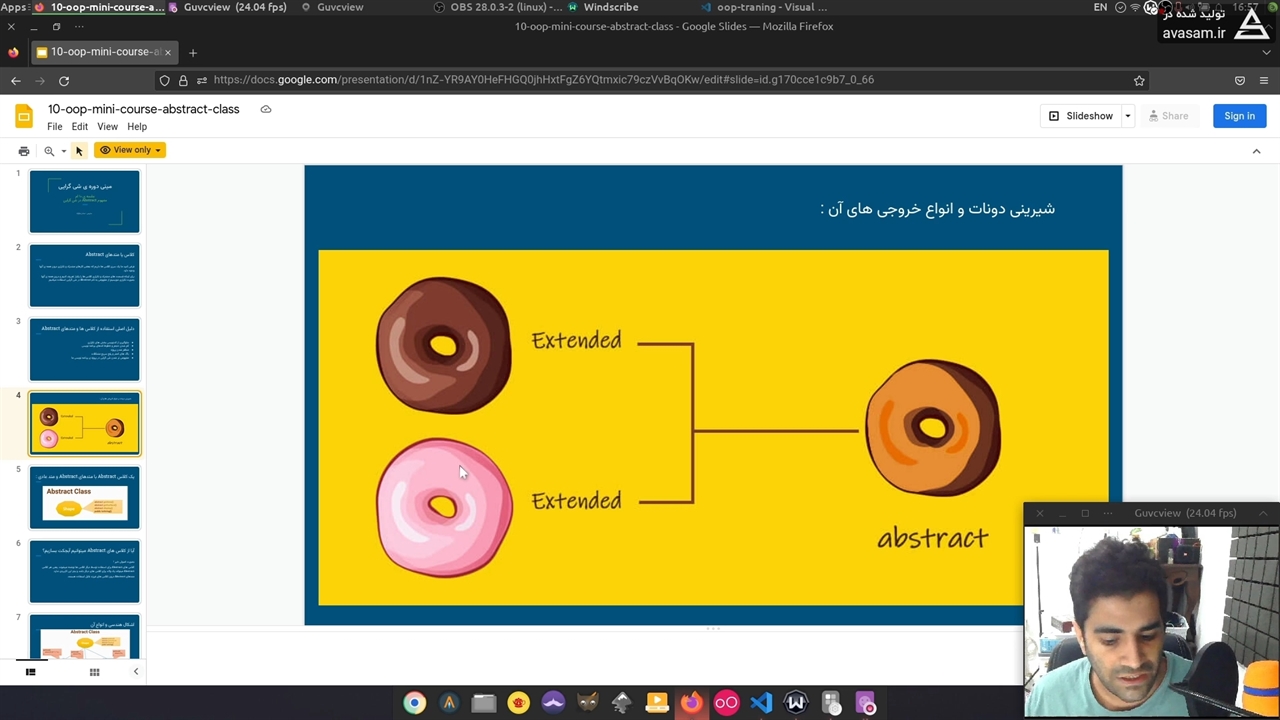Click the cloud document status icon
Screen dimensions: 1280x720
click(x=266, y=109)
